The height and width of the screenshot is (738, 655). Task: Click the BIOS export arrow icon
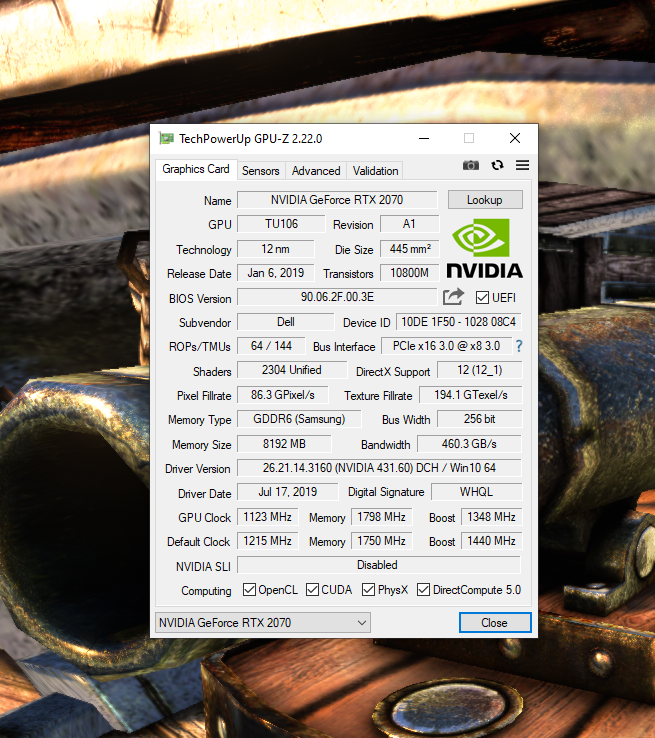coord(453,297)
